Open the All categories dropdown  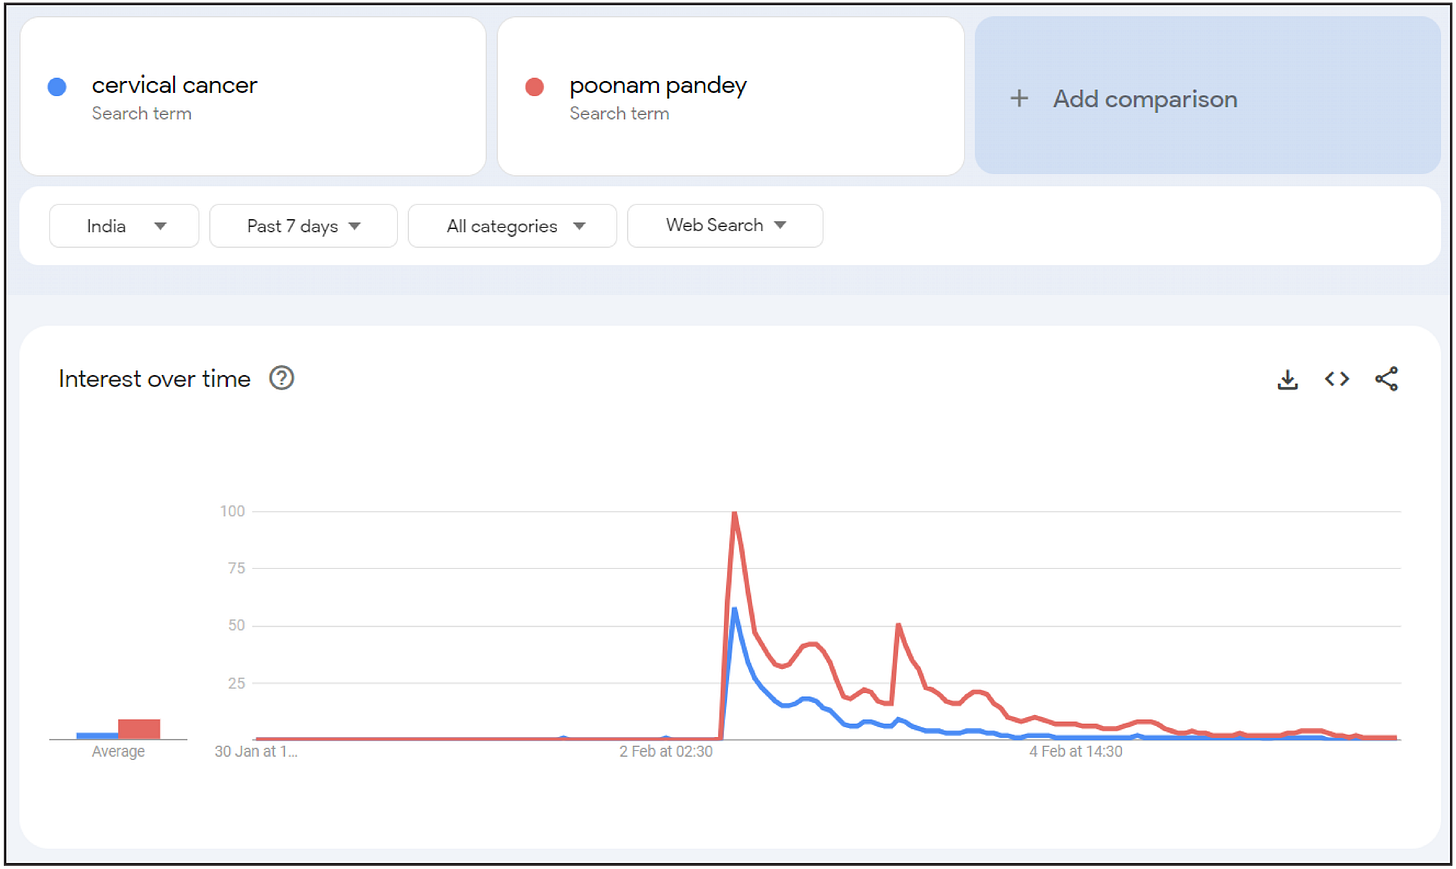512,226
